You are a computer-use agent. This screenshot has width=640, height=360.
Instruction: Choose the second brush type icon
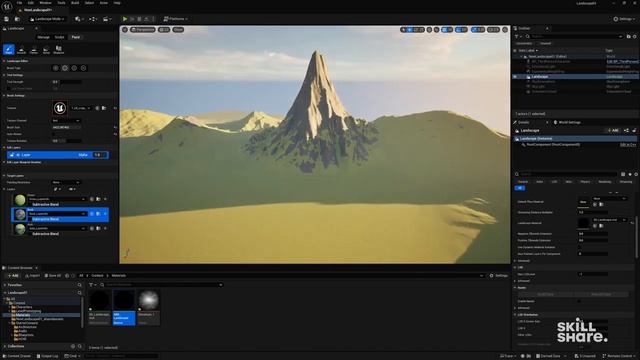(65, 68)
